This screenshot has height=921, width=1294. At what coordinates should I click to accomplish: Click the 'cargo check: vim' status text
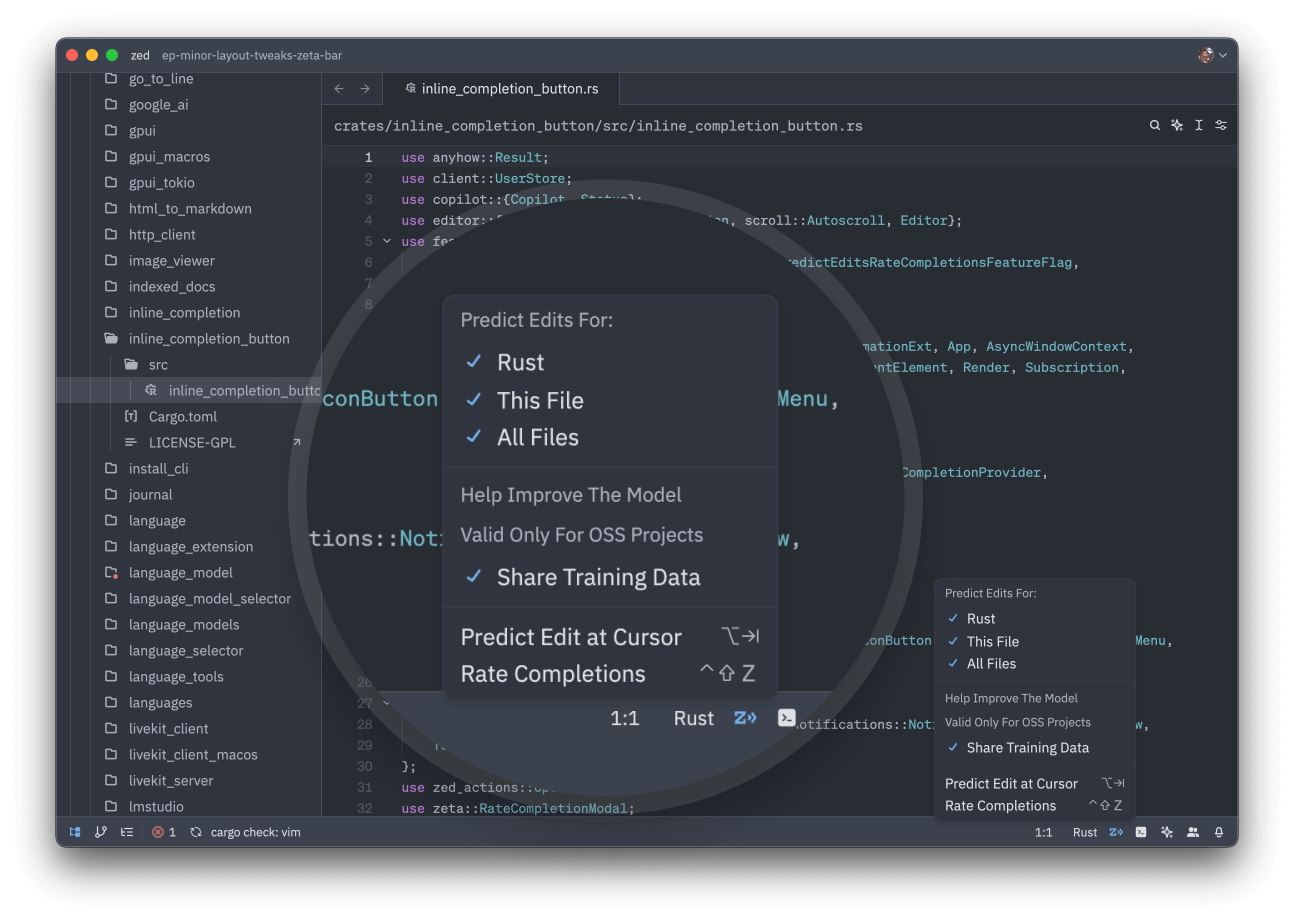pos(255,832)
